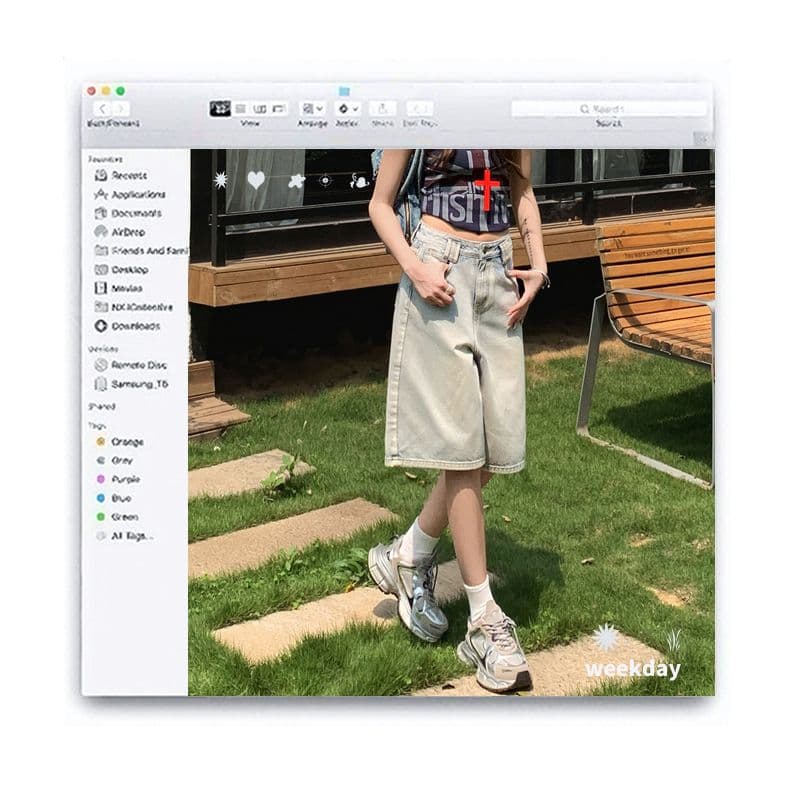Go forward with the Forward arrow
Image resolution: width=790 pixels, height=799 pixels.
pyautogui.click(x=121, y=109)
